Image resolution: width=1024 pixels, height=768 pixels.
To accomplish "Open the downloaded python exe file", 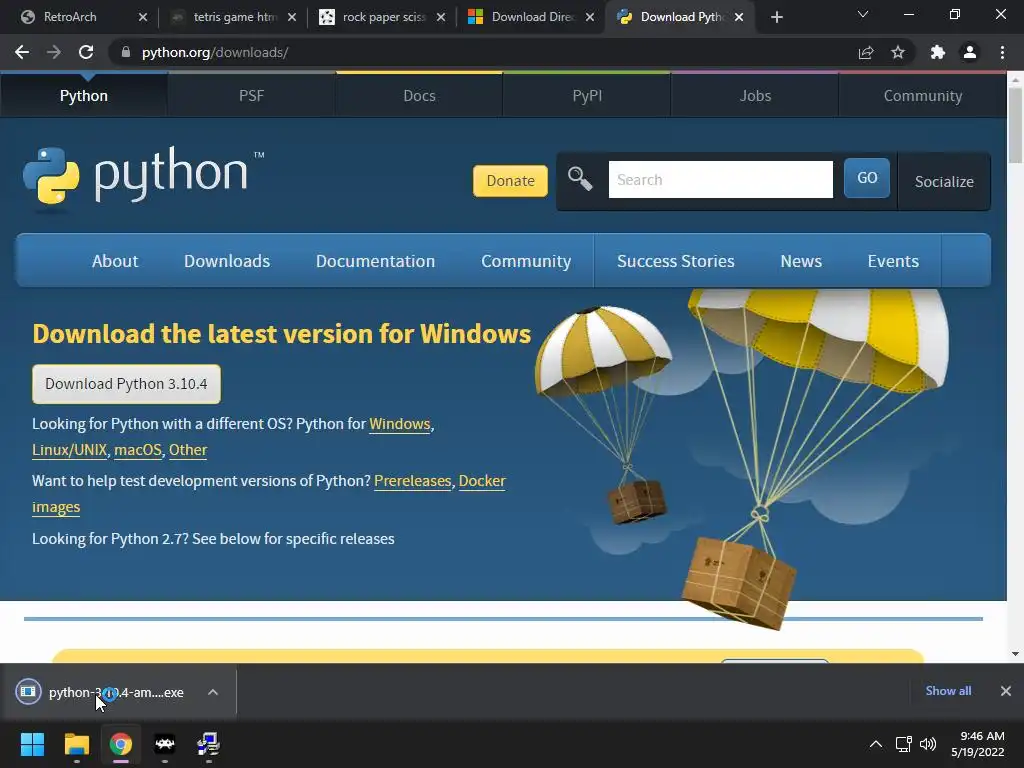I will (x=116, y=692).
